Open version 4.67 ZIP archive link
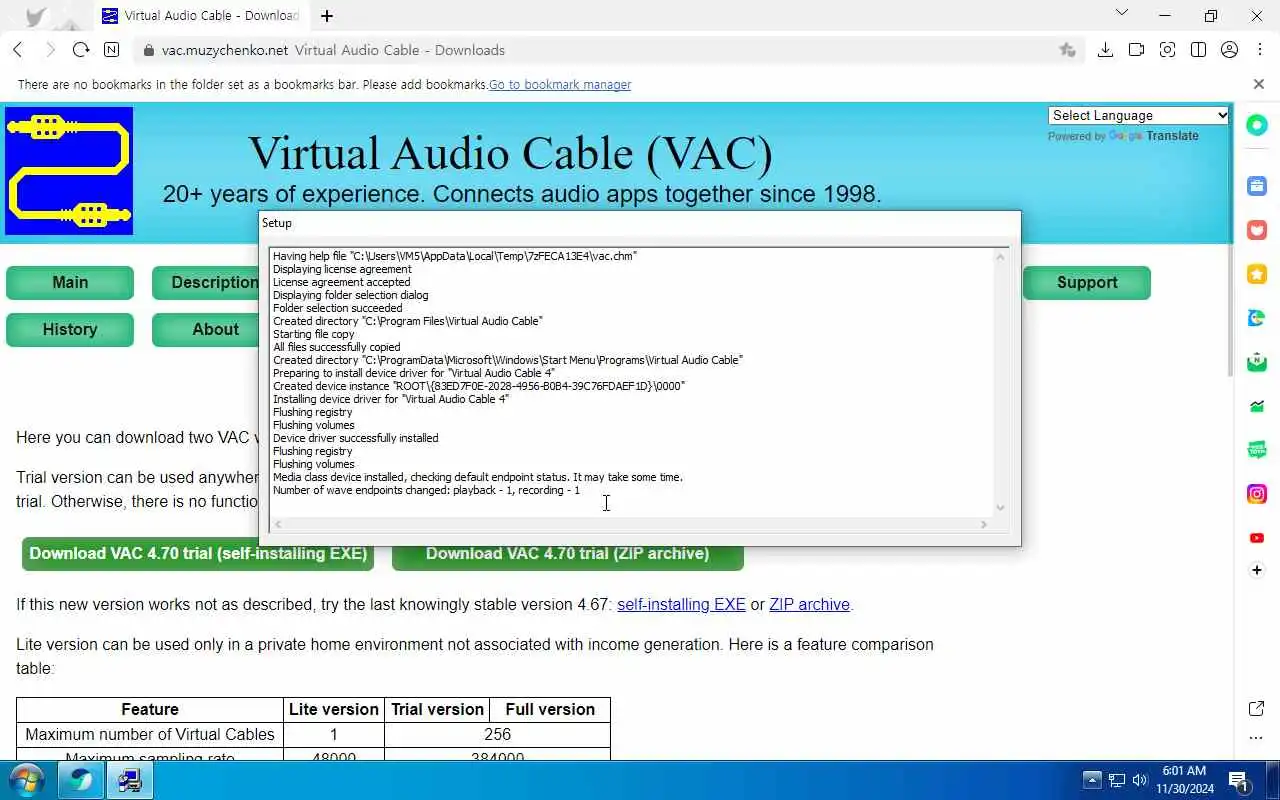 point(809,605)
